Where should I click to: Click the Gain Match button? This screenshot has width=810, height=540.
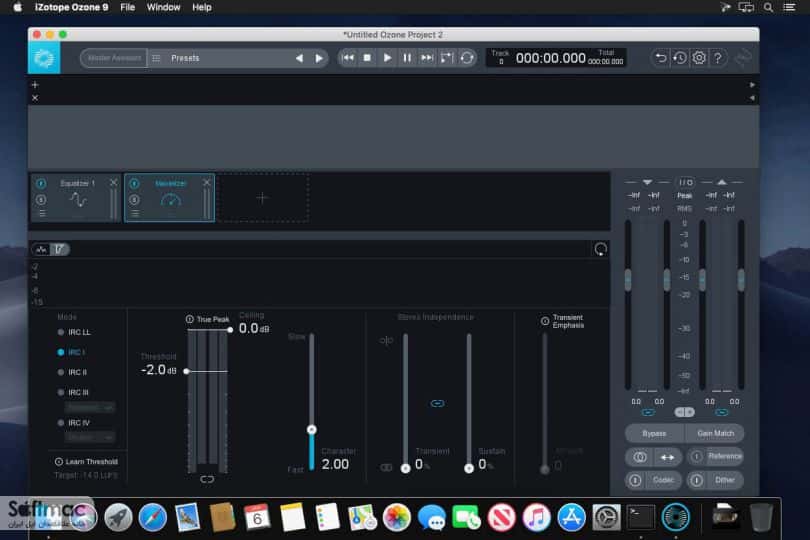tap(715, 434)
